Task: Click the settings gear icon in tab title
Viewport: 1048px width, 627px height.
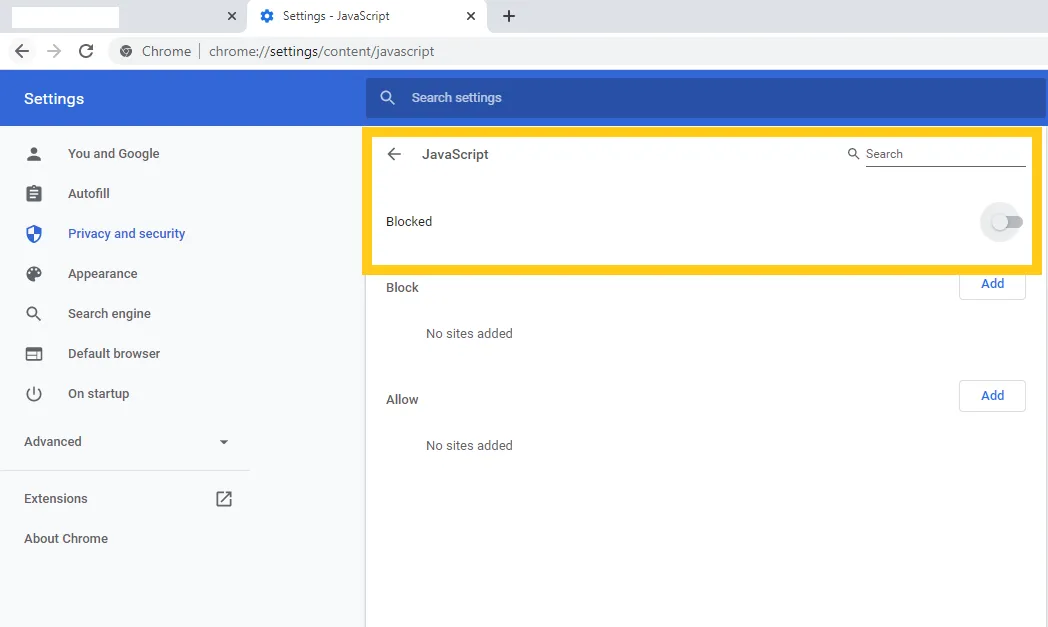Action: (x=267, y=16)
